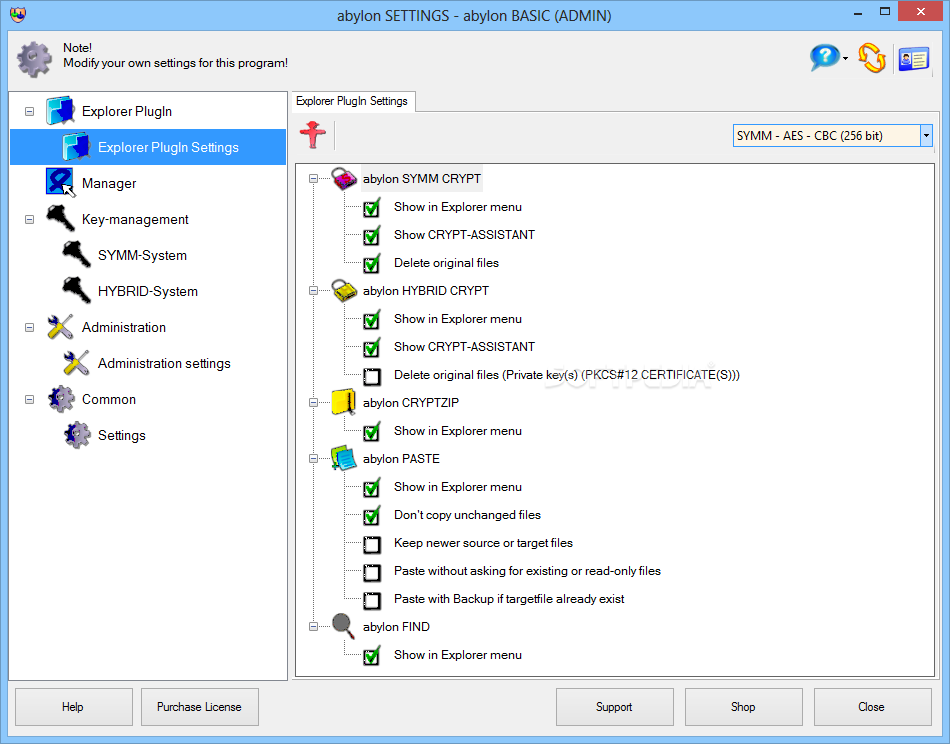Untick HYBRID CRYPT Show in Explorer menu

pyautogui.click(x=371, y=320)
